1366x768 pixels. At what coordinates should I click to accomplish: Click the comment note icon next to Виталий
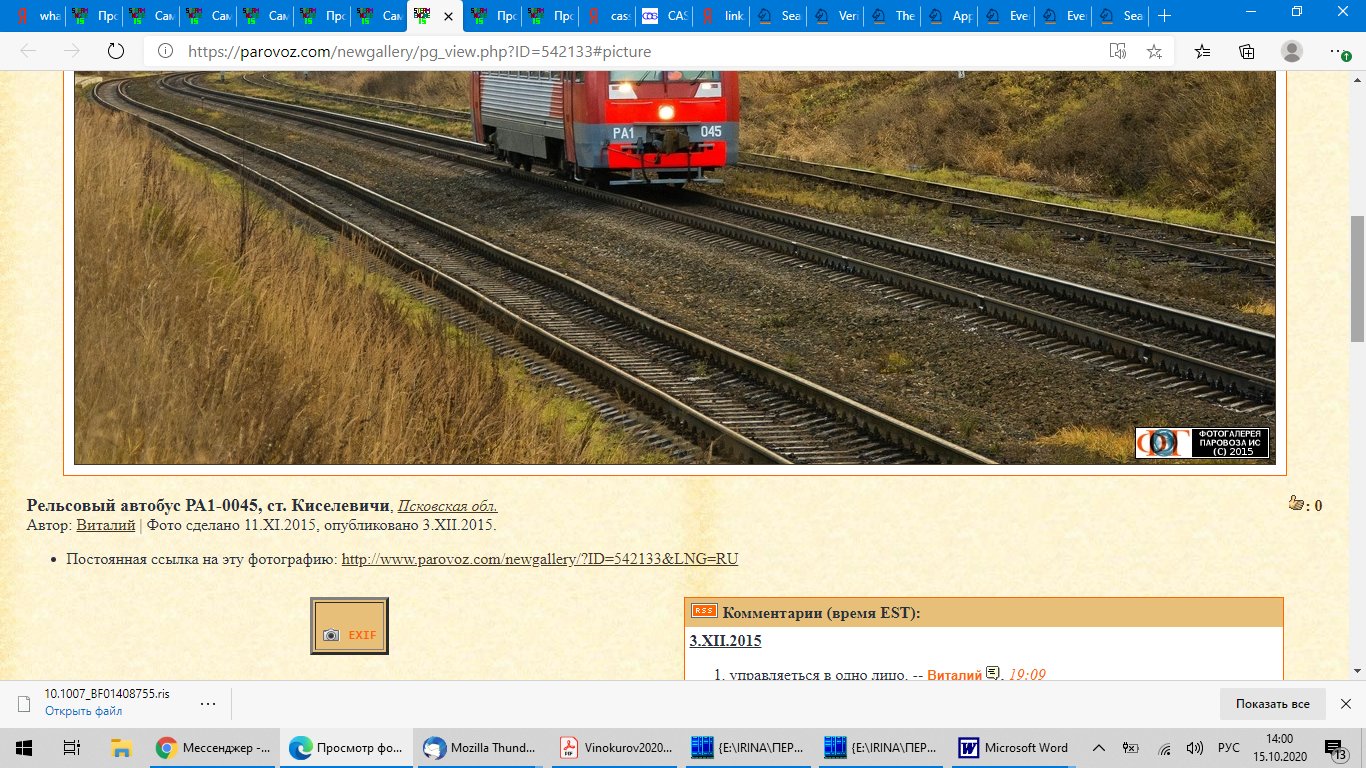tap(993, 675)
